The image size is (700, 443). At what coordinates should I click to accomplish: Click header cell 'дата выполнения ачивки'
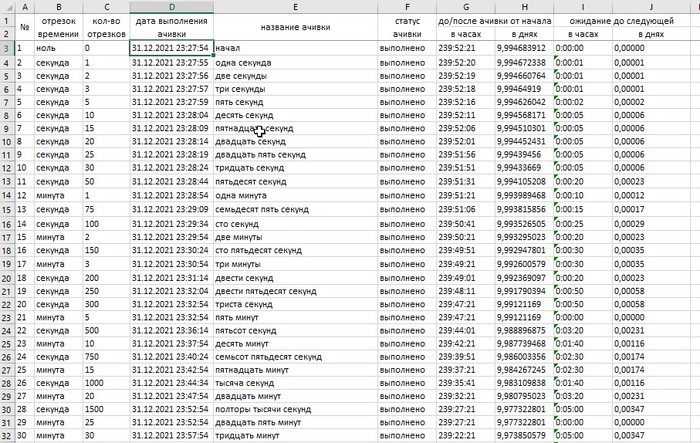[x=172, y=27]
